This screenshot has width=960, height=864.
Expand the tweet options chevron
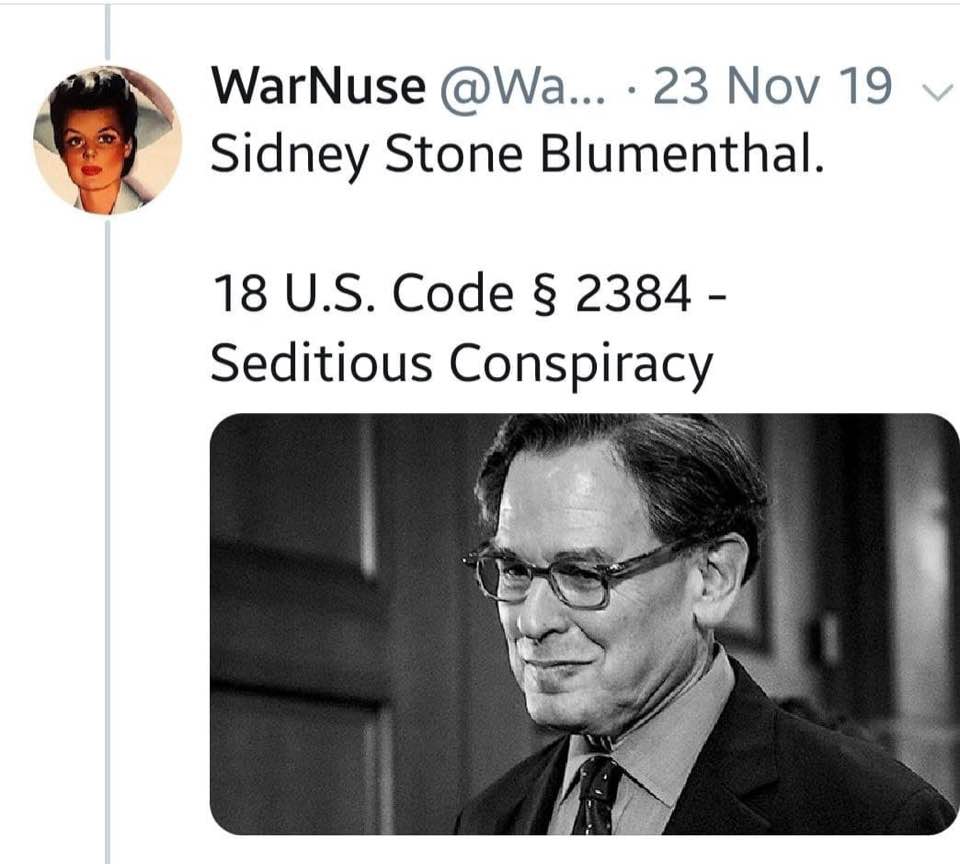point(935,91)
